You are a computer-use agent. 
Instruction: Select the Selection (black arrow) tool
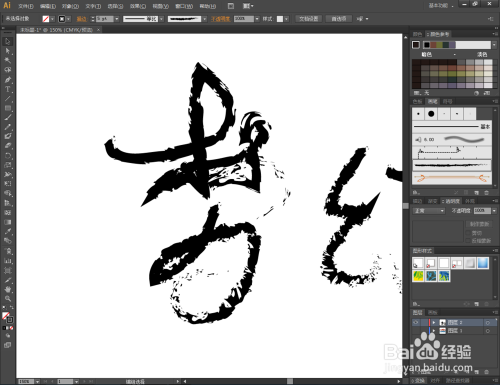click(x=8, y=42)
